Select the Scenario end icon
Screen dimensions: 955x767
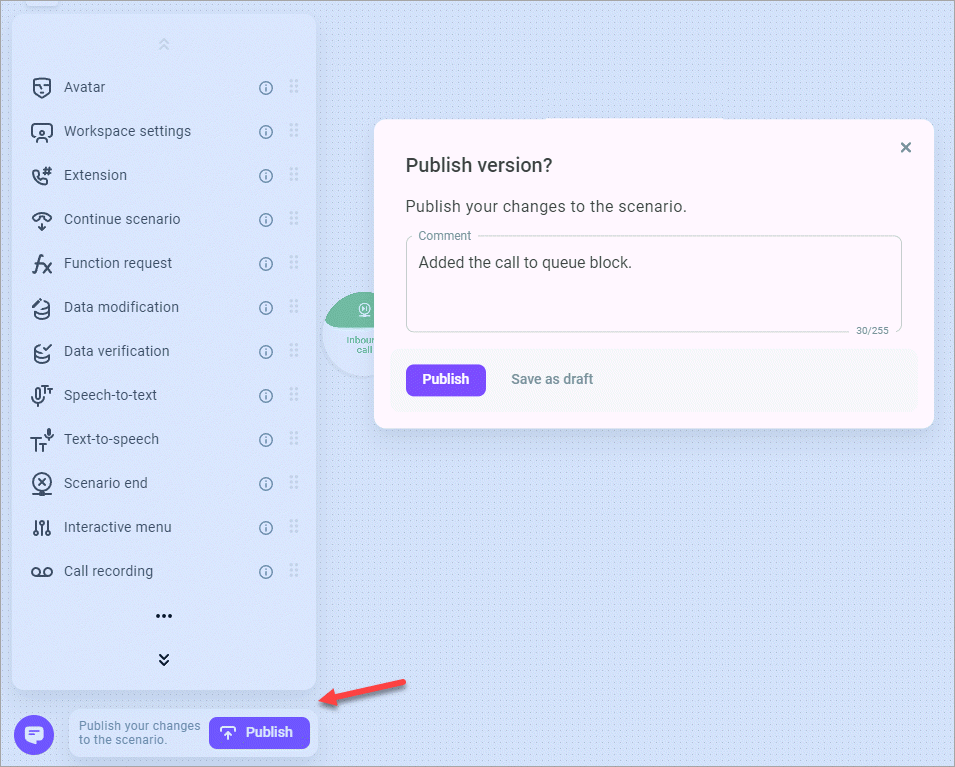coord(41,484)
